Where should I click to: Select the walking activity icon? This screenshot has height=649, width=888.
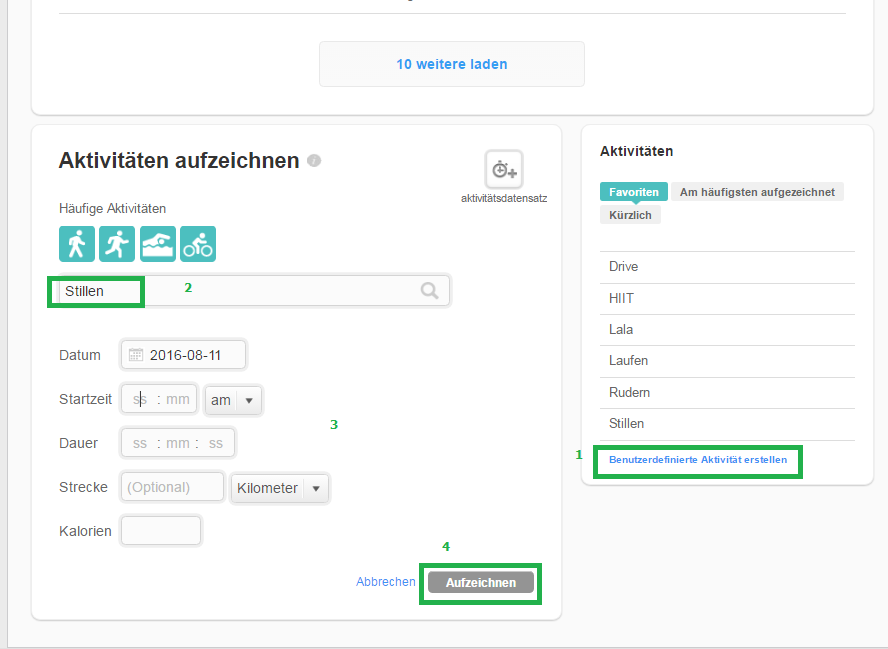pyautogui.click(x=76, y=243)
